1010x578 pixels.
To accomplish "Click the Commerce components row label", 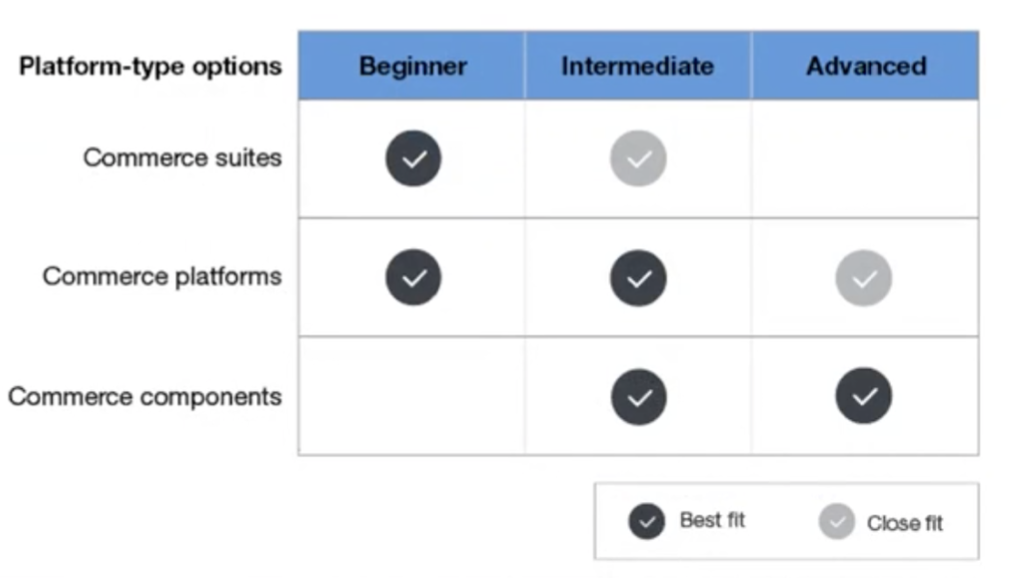I will [x=145, y=397].
